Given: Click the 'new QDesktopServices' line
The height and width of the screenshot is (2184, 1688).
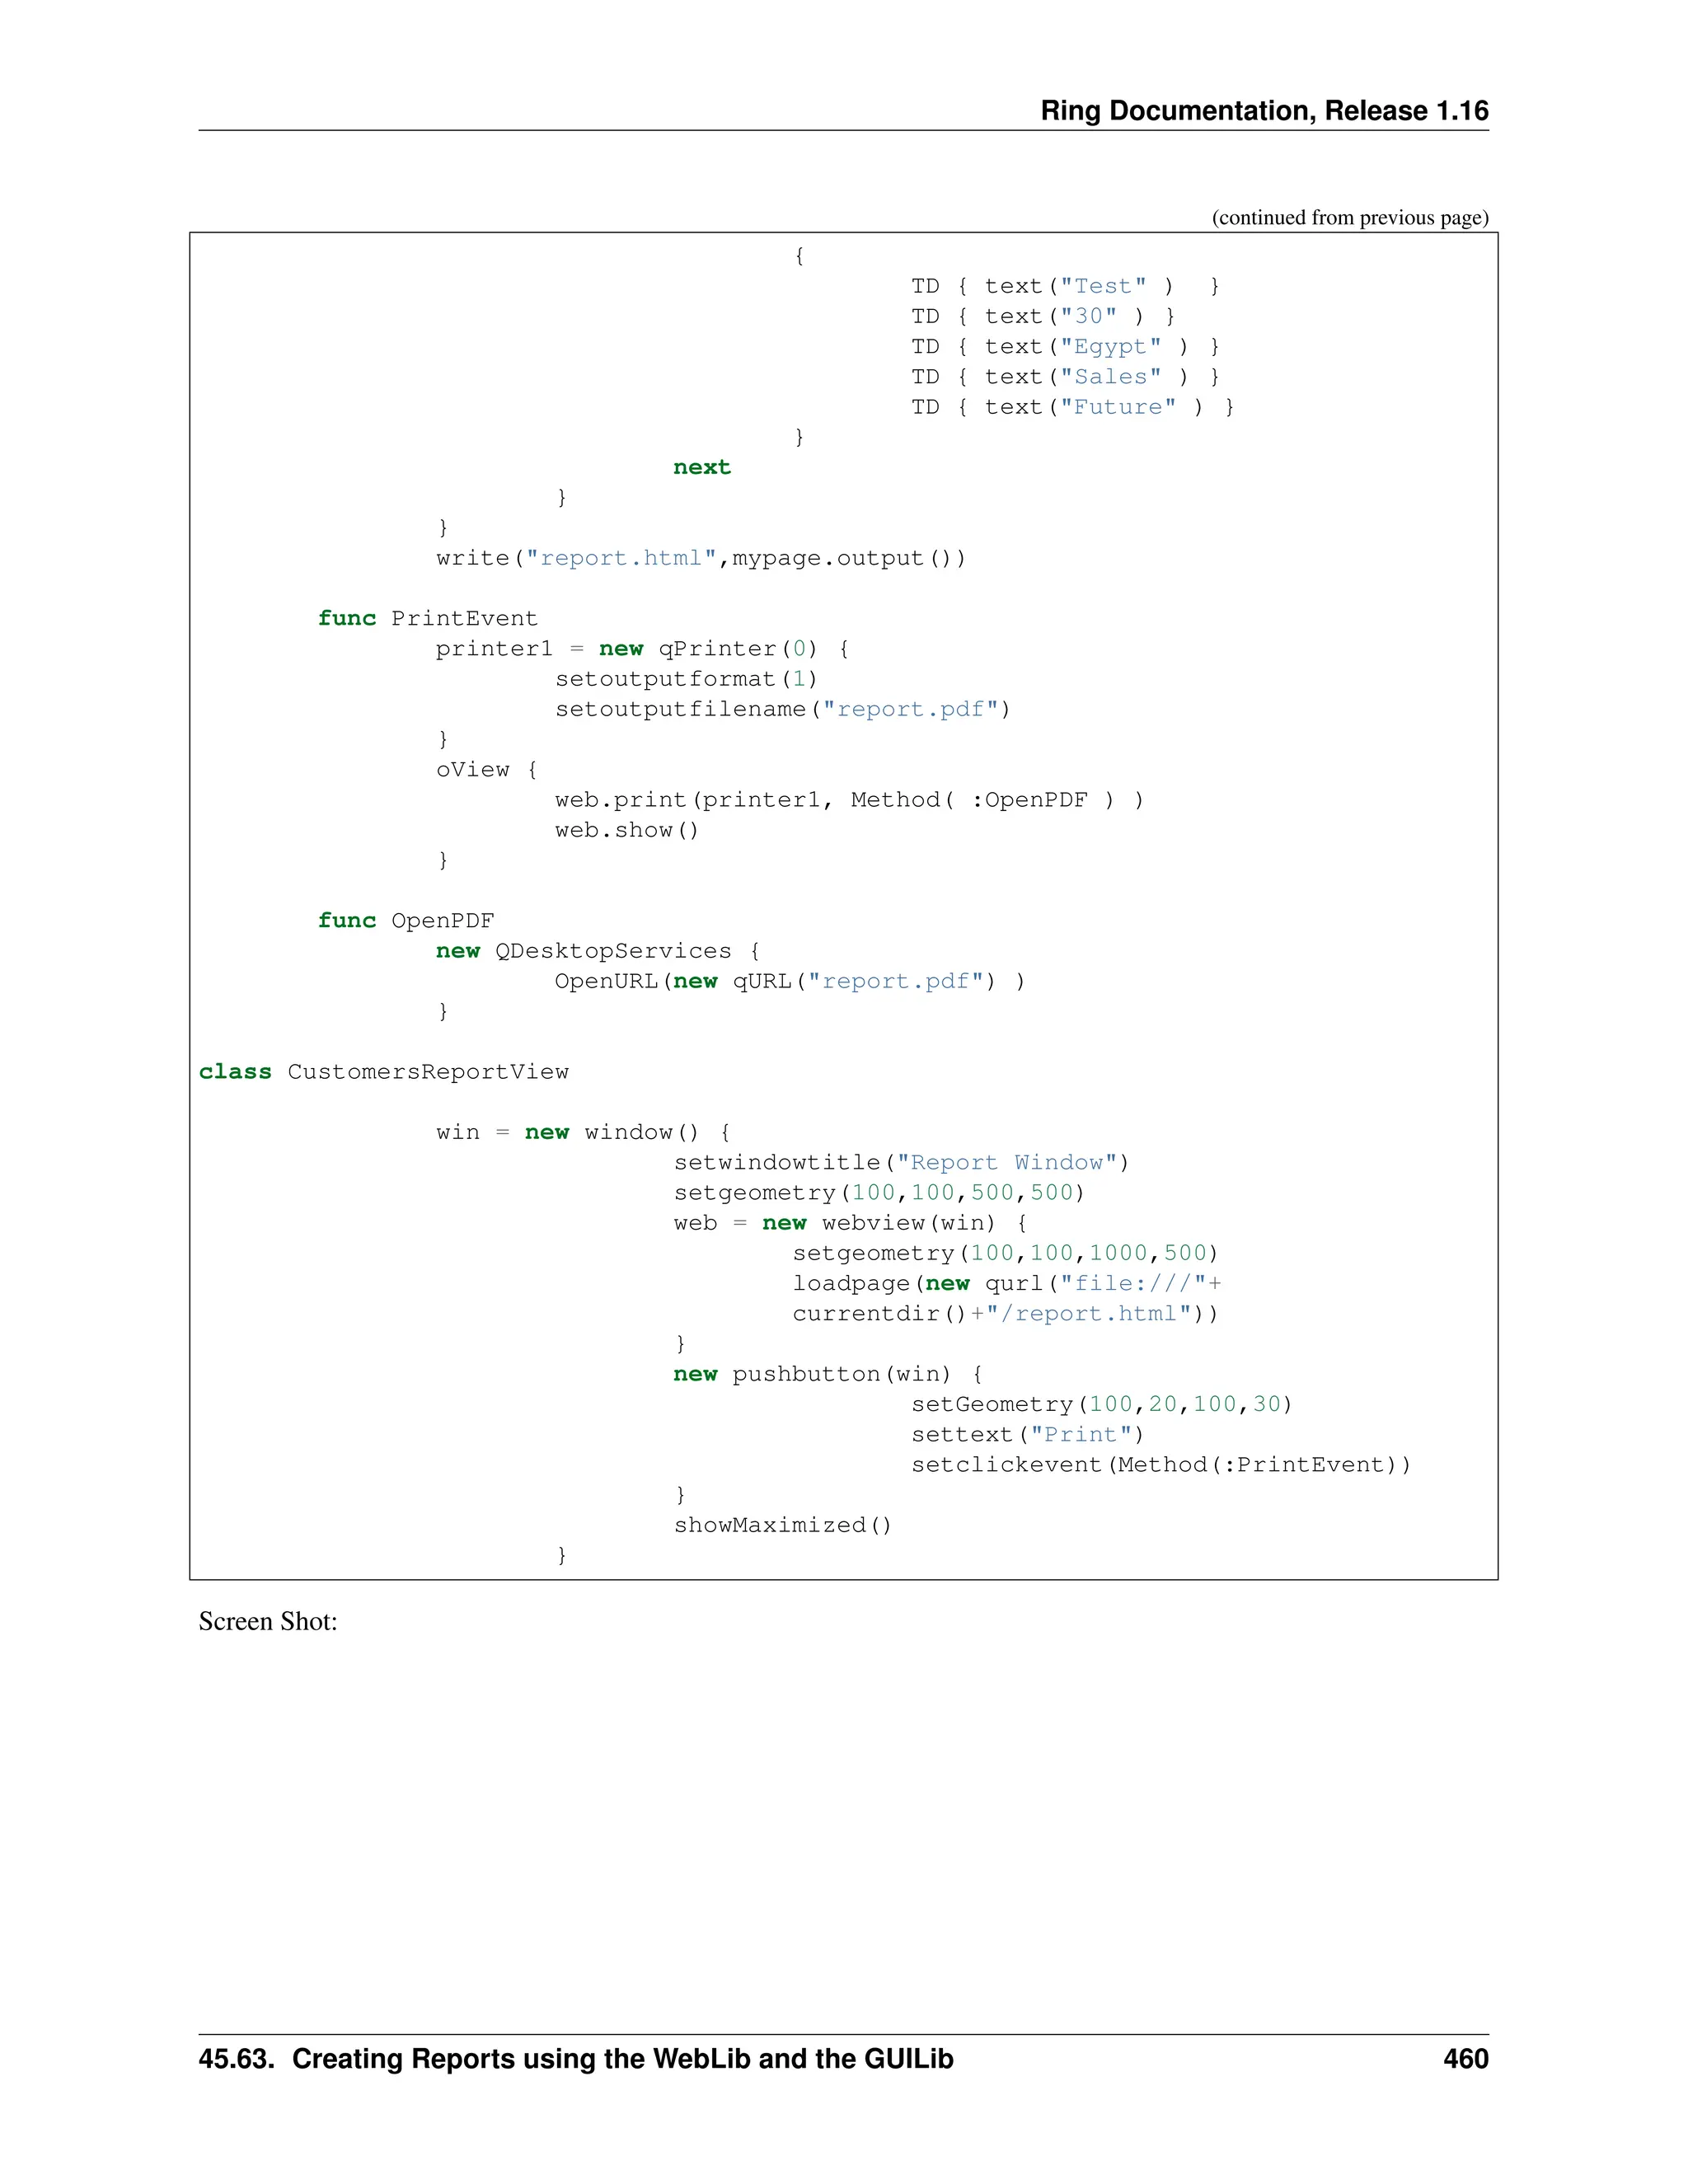Looking at the screenshot, I should [597, 951].
